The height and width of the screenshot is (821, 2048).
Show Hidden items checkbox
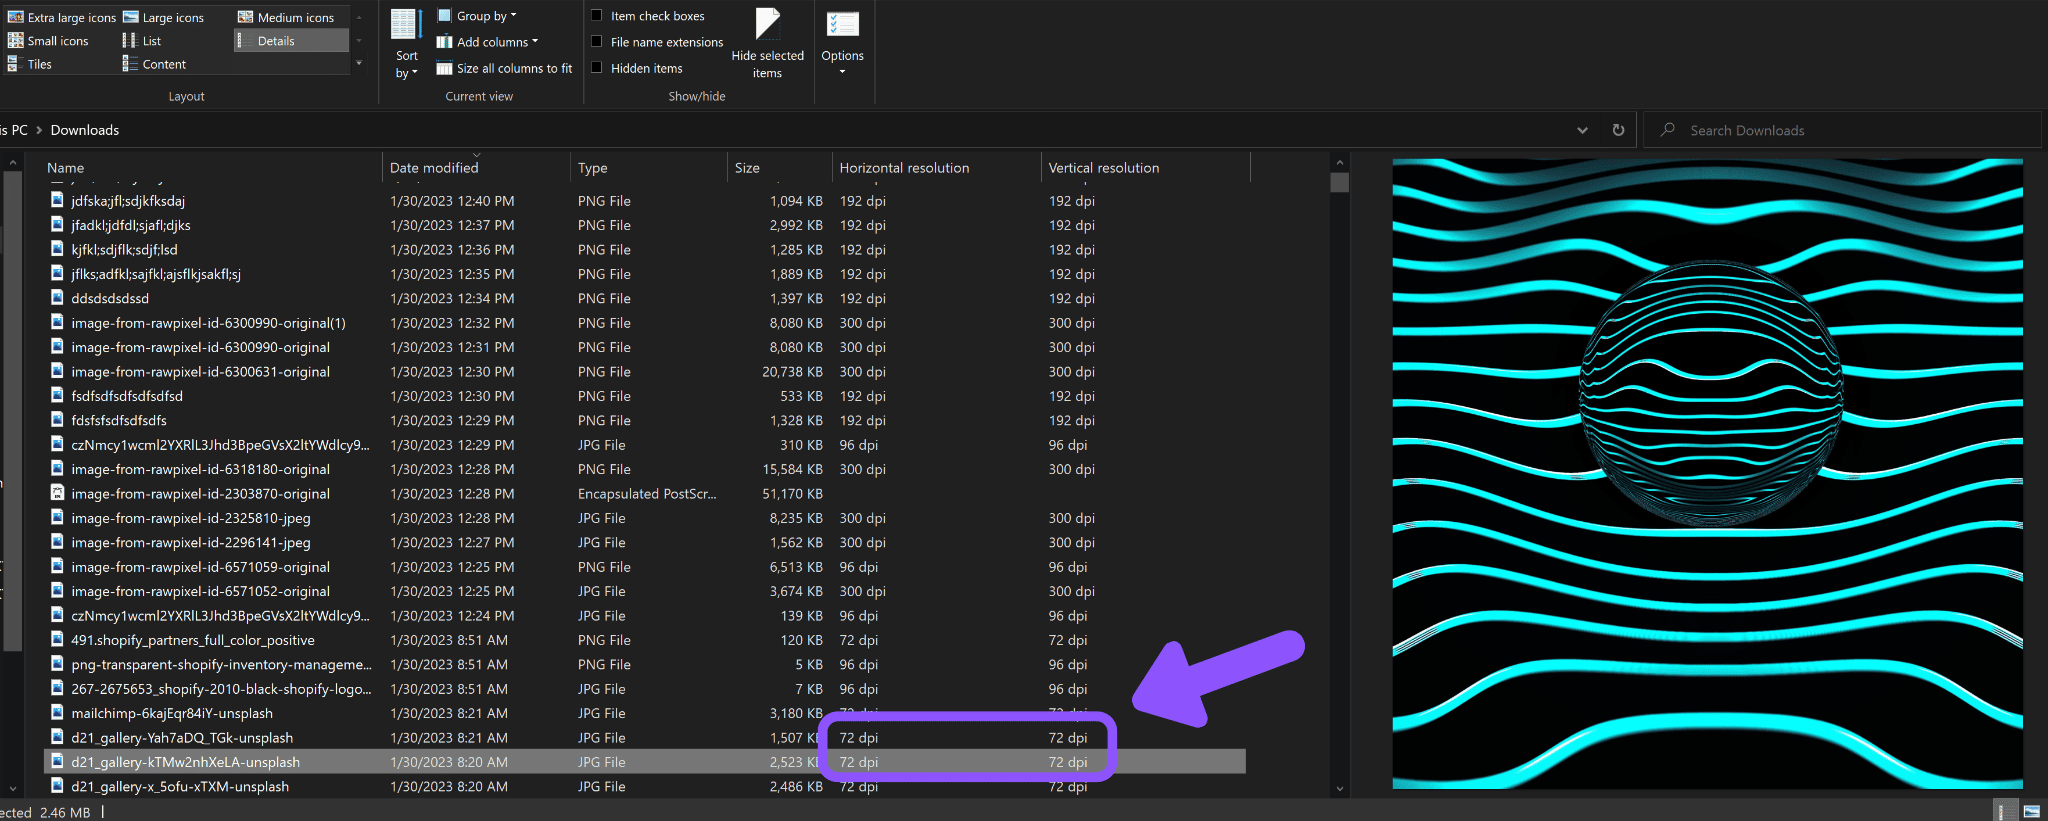pyautogui.click(x=637, y=68)
